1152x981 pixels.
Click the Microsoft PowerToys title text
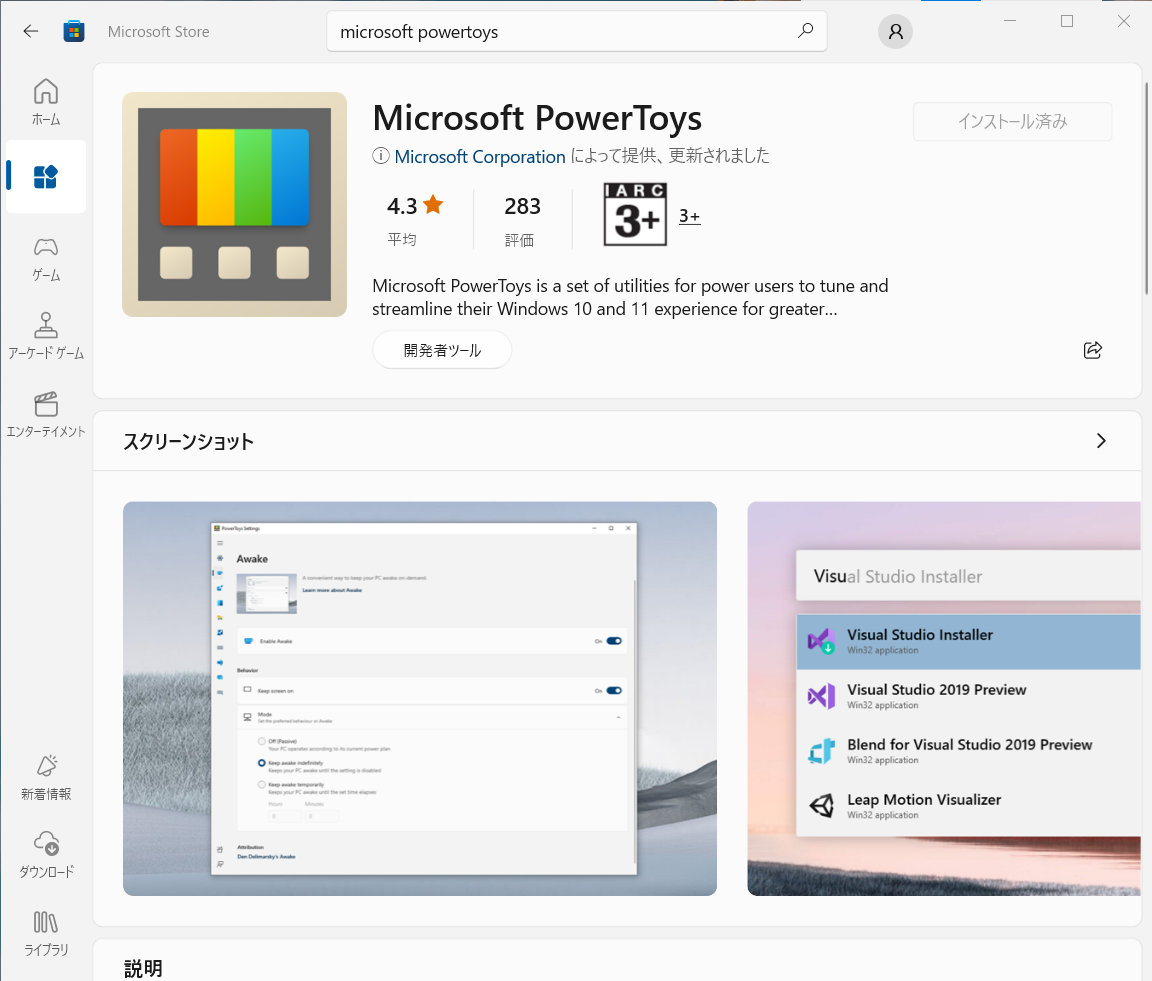point(537,118)
